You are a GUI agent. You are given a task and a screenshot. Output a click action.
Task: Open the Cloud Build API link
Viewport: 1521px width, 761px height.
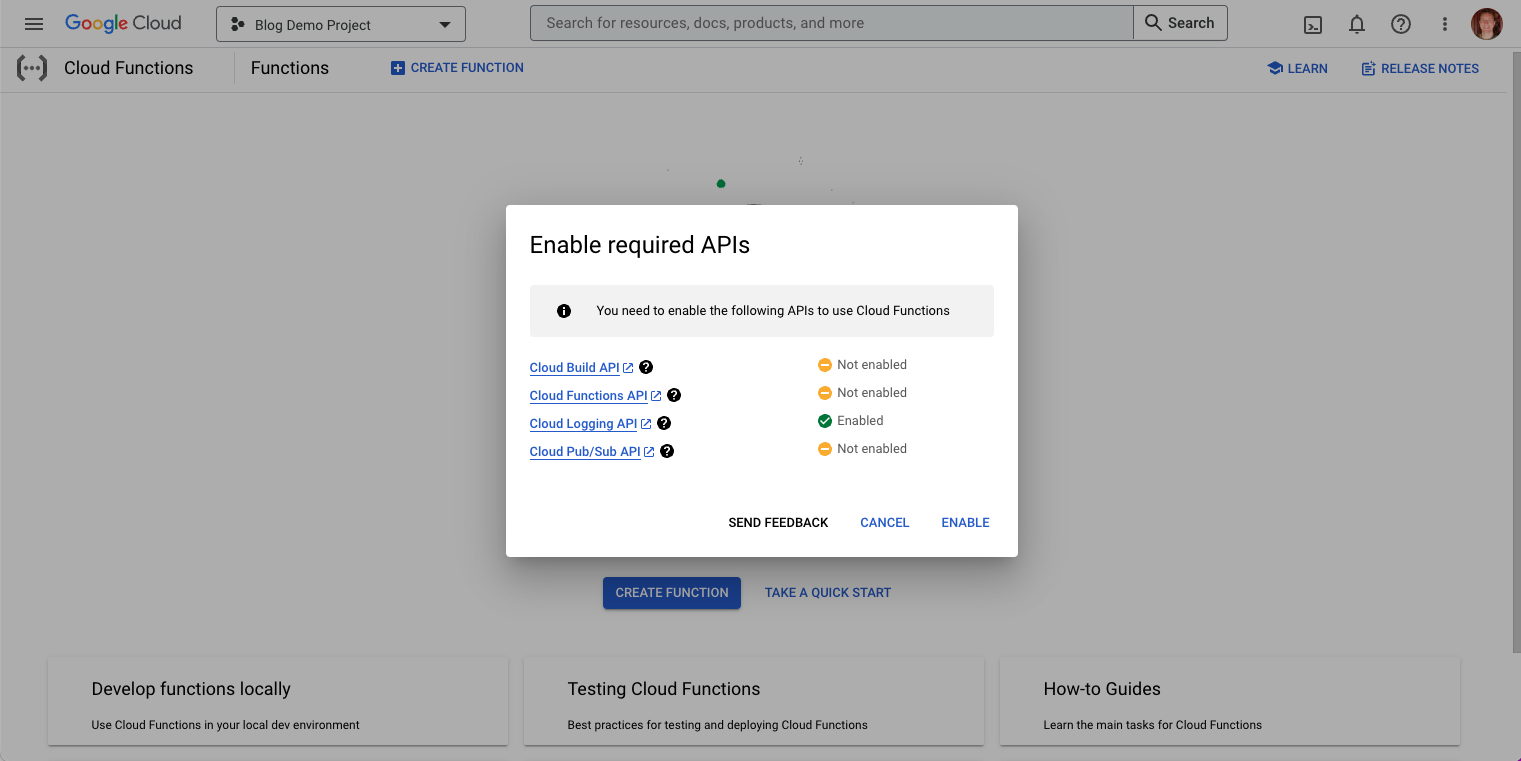[x=581, y=367]
